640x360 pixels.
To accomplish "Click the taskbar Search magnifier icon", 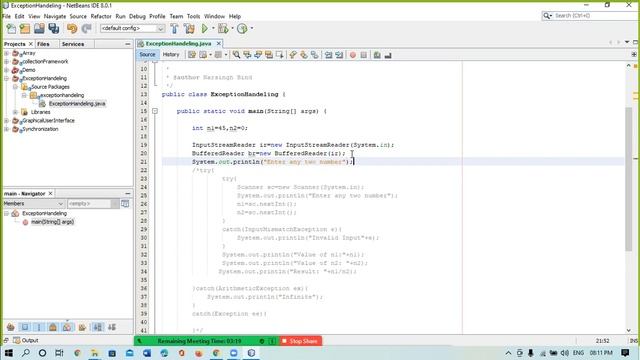I will pos(26,353).
